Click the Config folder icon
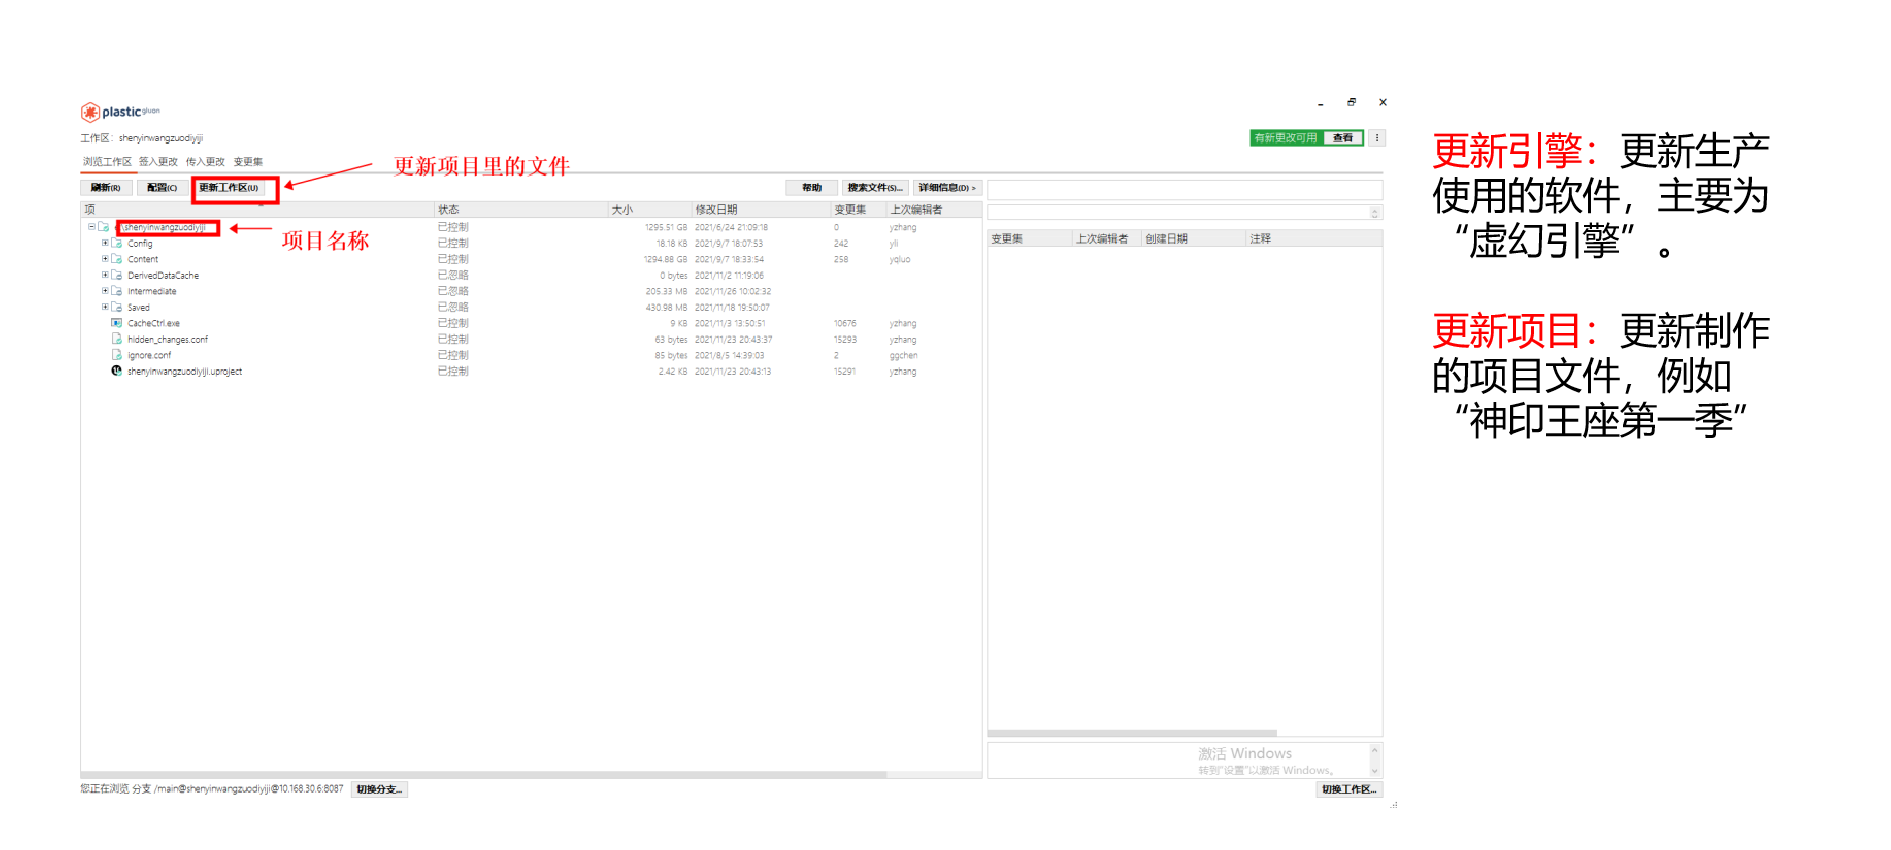The image size is (1891, 850). [117, 243]
